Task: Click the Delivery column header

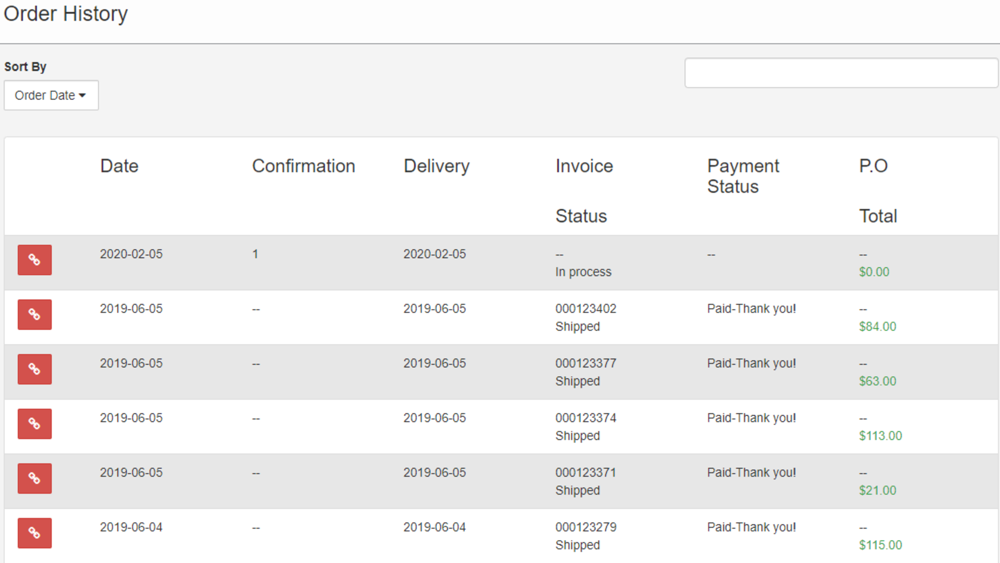Action: (436, 167)
